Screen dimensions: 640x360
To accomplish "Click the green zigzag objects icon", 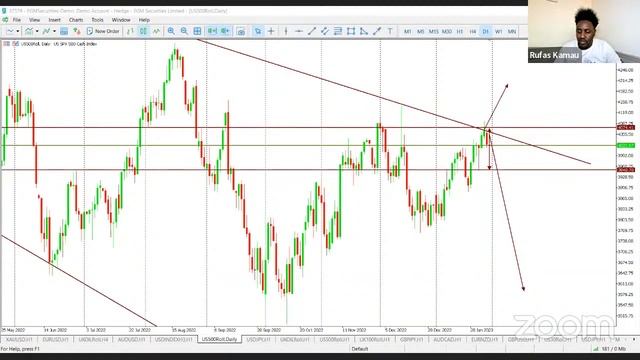I will tap(47, 31).
